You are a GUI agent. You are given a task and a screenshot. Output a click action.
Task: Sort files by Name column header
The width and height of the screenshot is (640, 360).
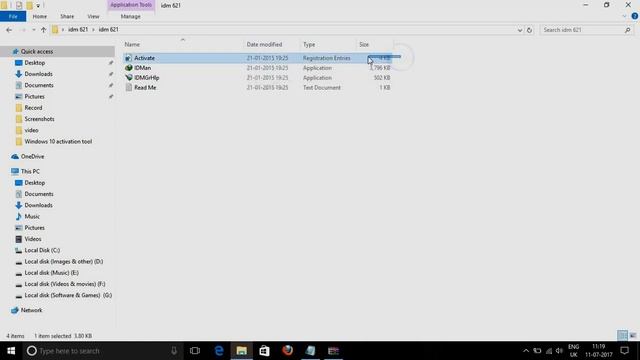click(132, 44)
